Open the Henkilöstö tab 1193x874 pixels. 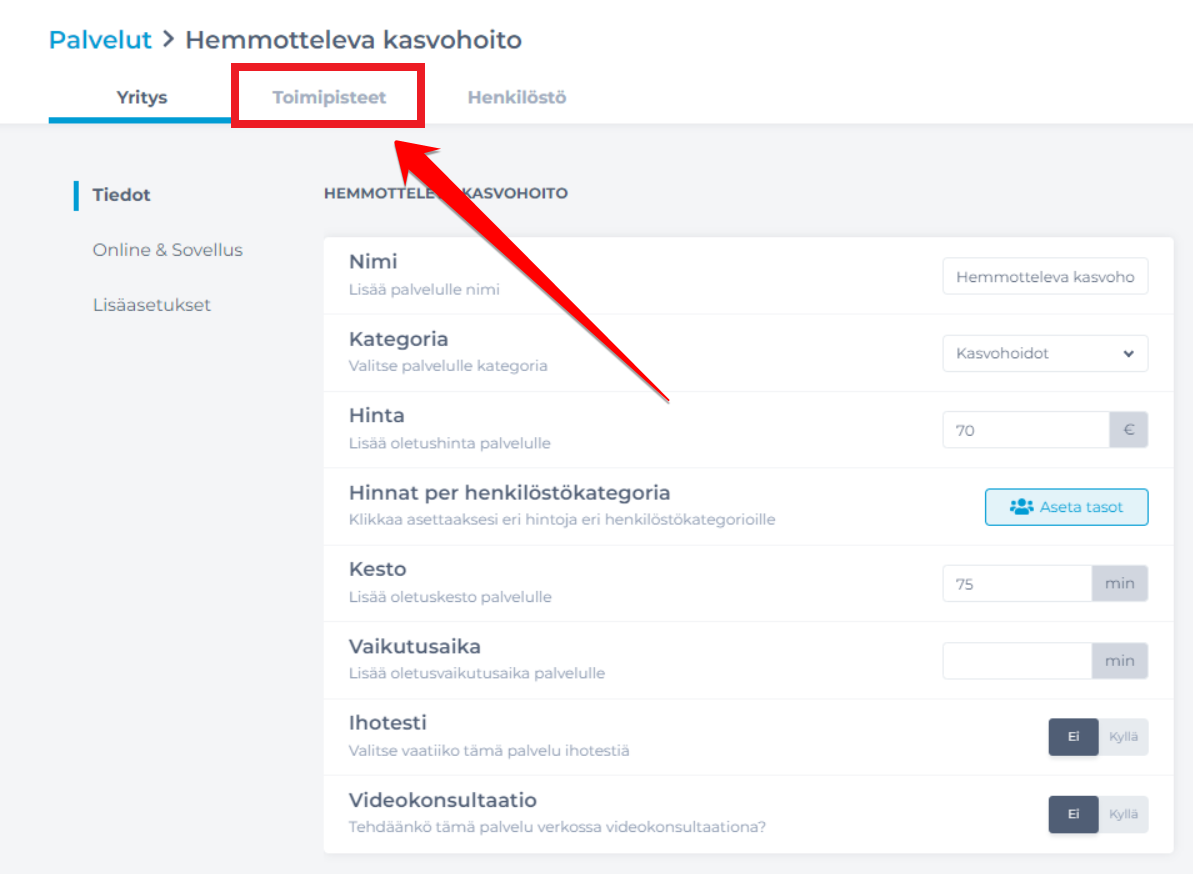[517, 97]
